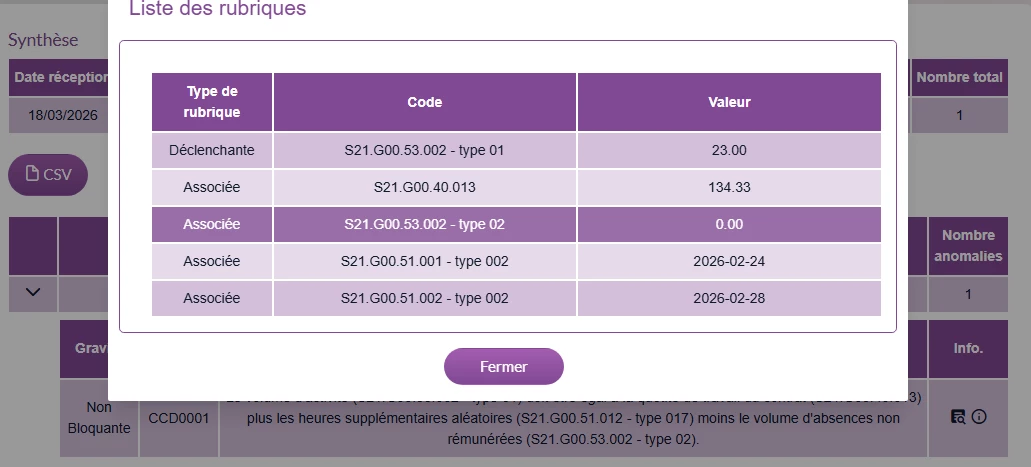Click the highlighted S21.G00.53.002 - type 02 row
Screen dimensions: 1031x467
424,224
